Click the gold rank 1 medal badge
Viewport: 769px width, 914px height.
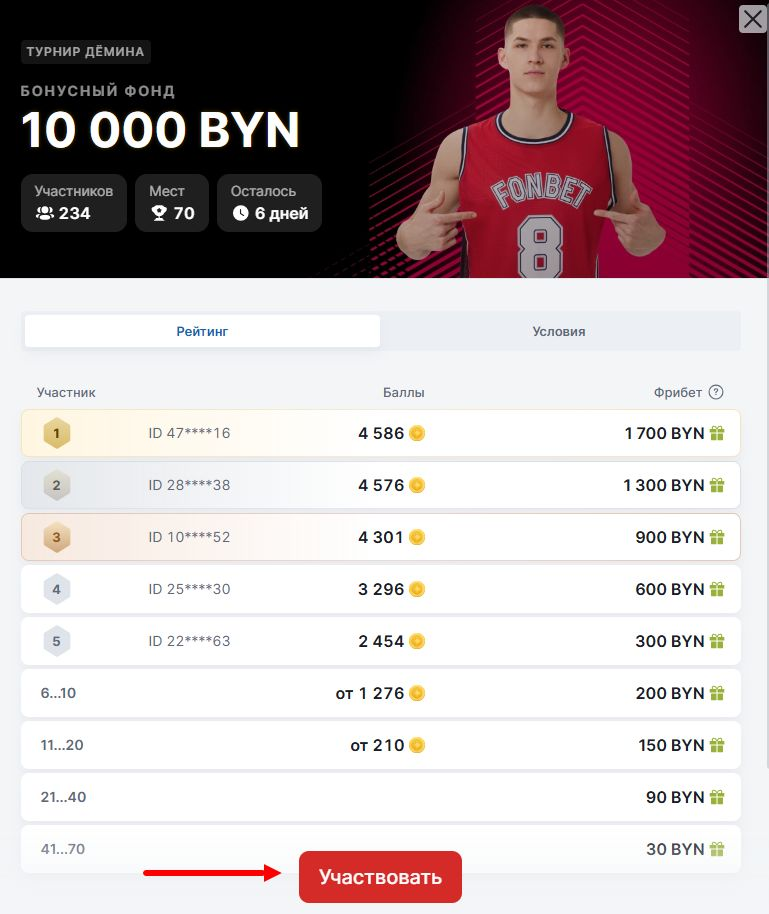[x=57, y=434]
